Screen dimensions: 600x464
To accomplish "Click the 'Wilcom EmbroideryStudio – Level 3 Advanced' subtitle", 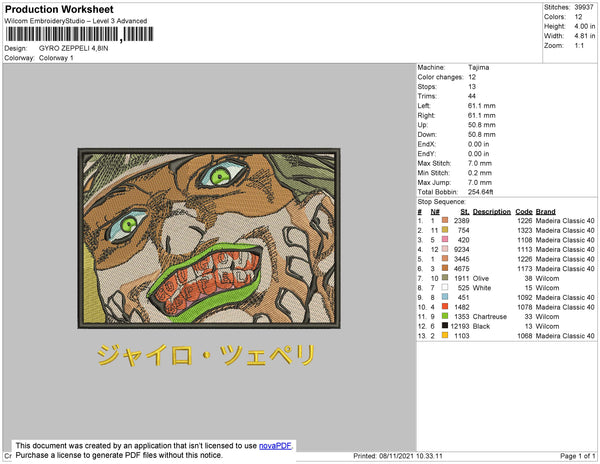I will 75,21.
